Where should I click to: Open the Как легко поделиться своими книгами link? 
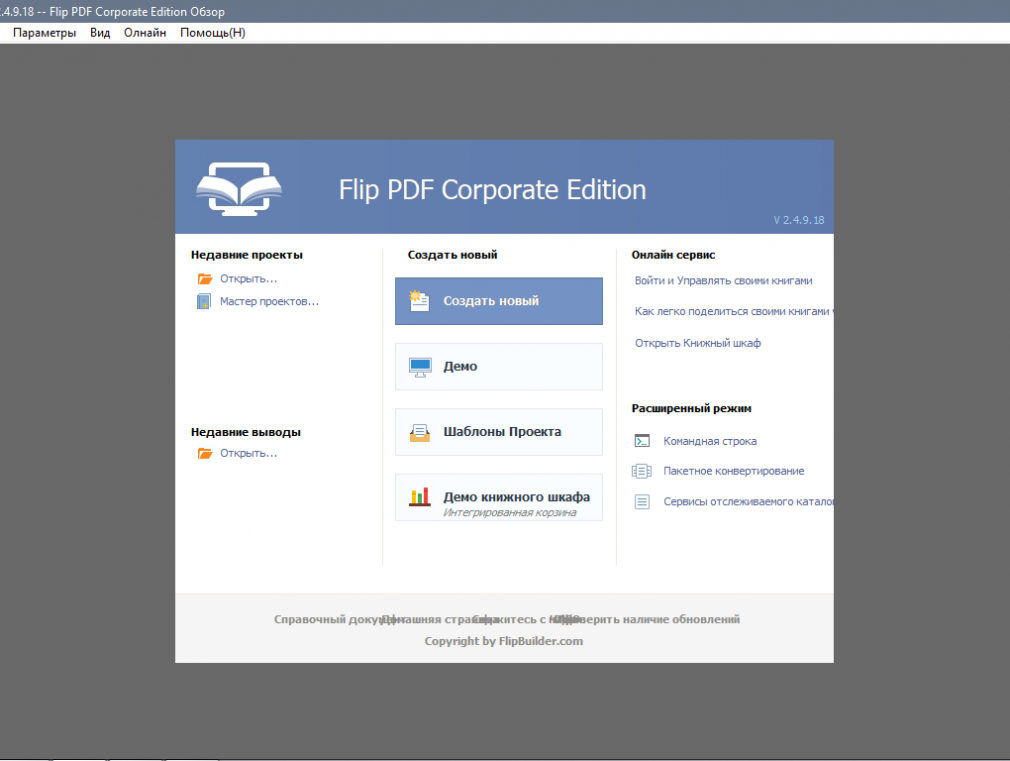click(x=734, y=311)
